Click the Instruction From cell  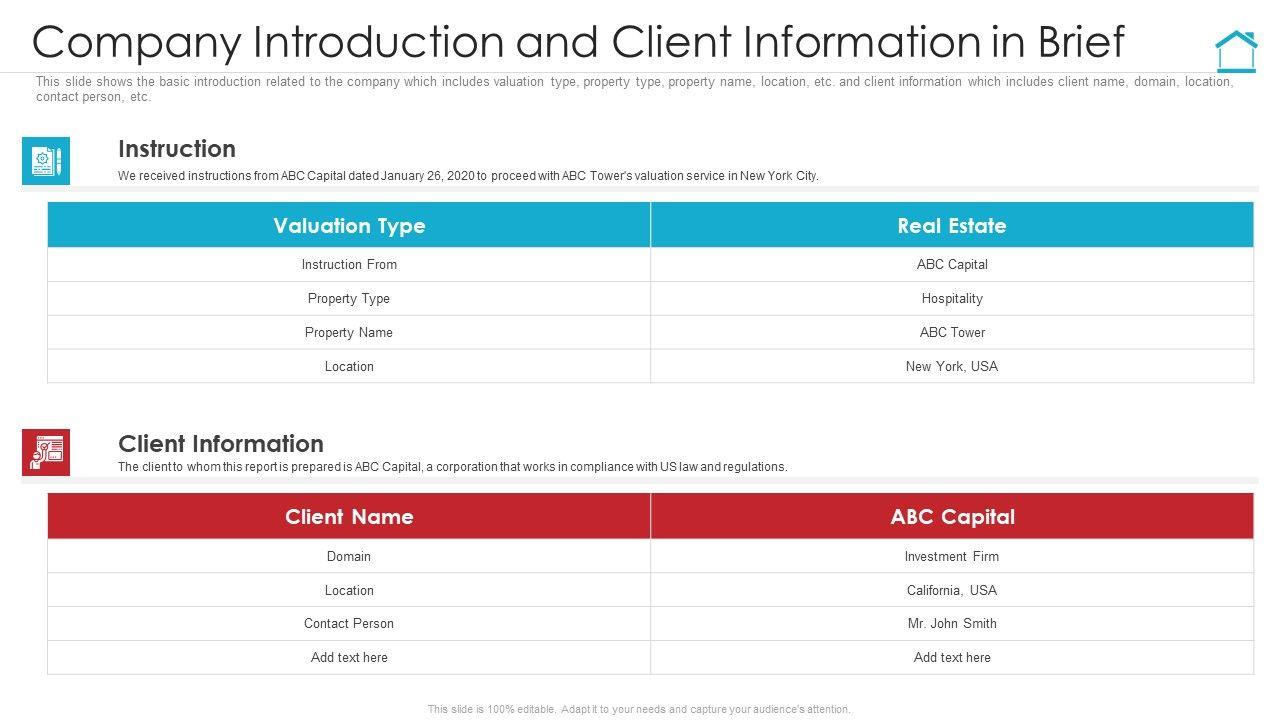(349, 265)
